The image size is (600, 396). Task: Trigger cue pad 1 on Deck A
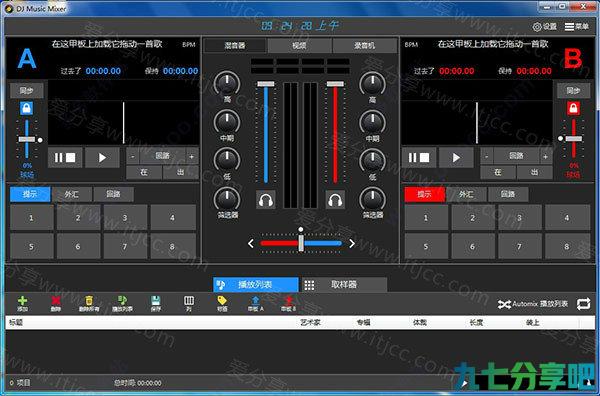pos(32,218)
